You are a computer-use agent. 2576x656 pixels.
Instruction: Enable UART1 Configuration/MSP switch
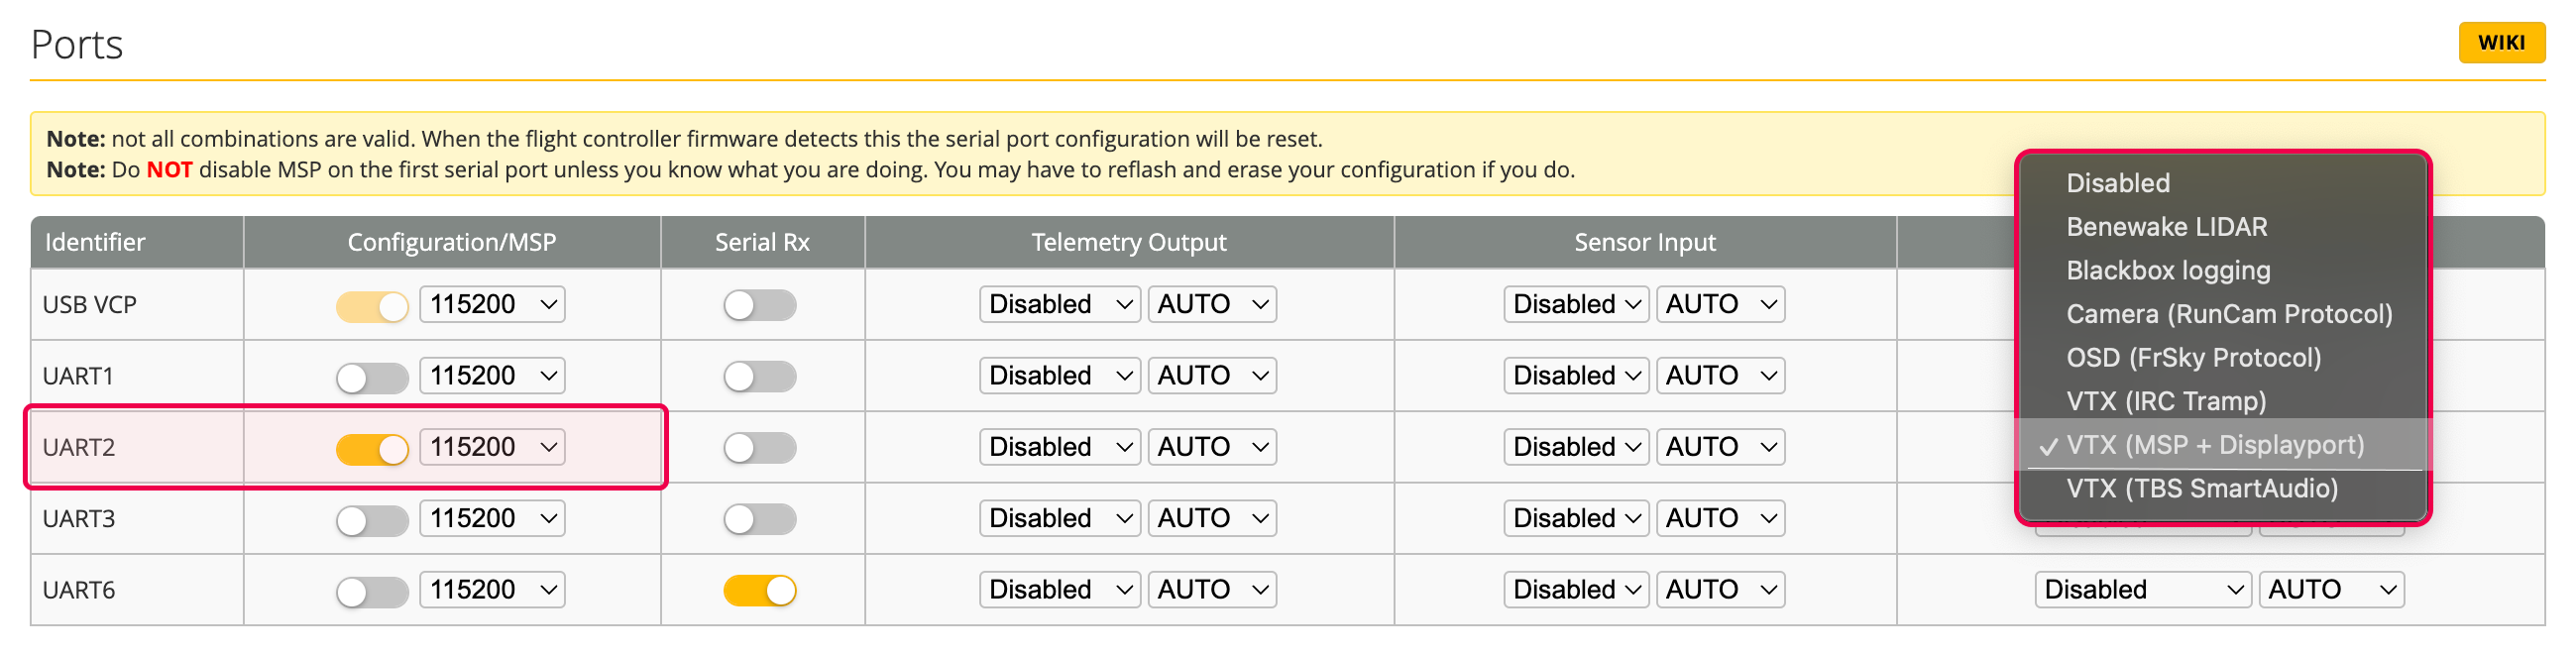click(x=372, y=378)
